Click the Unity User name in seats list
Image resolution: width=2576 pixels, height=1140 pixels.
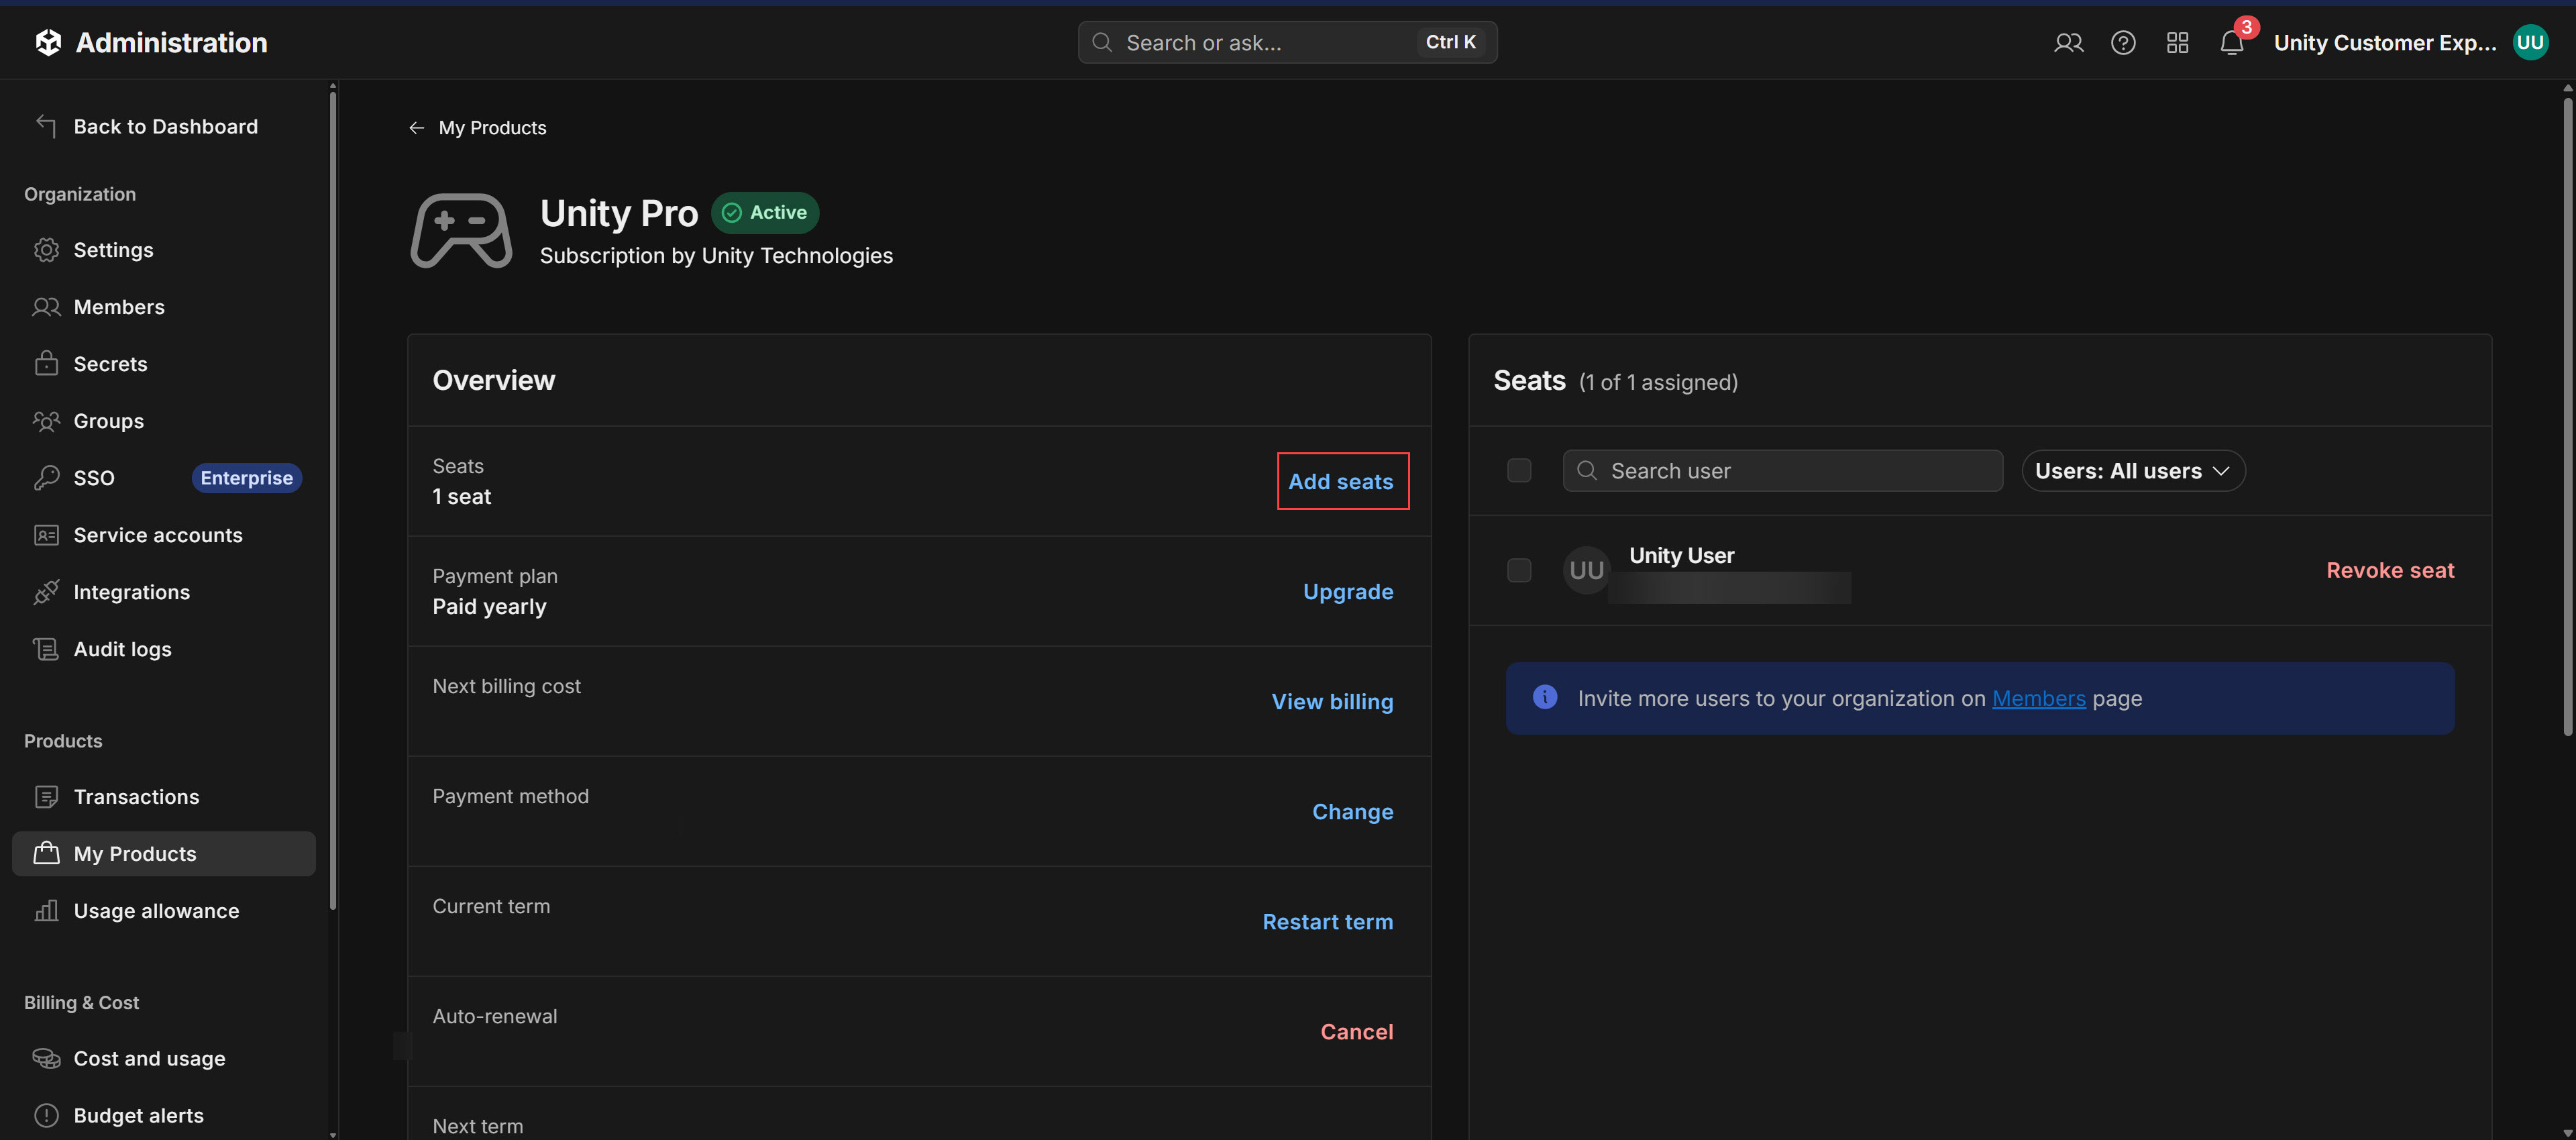point(1681,555)
